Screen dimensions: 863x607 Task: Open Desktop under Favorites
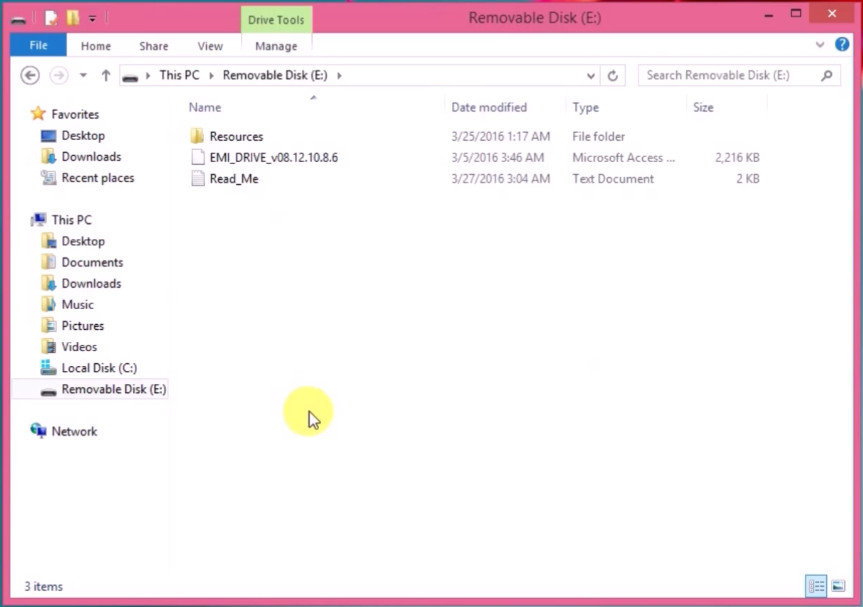click(83, 135)
